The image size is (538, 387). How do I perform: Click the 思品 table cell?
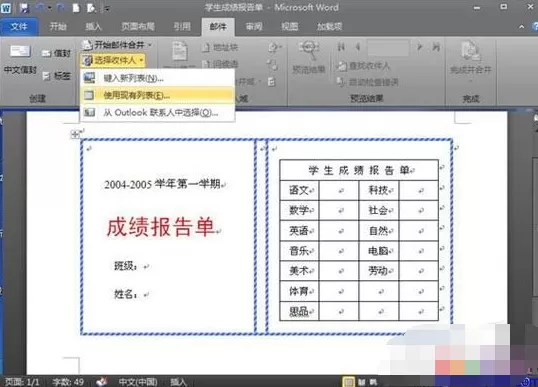(300, 311)
